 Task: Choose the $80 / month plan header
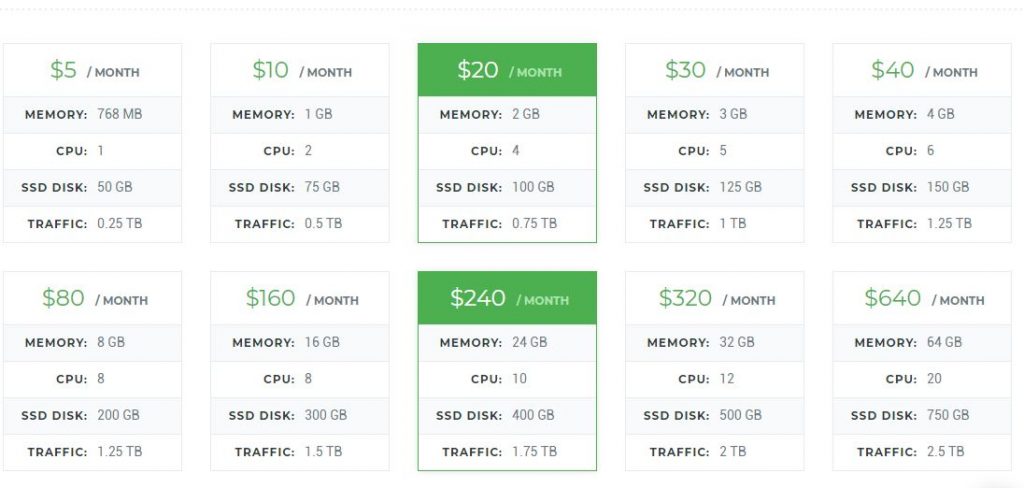click(93, 299)
